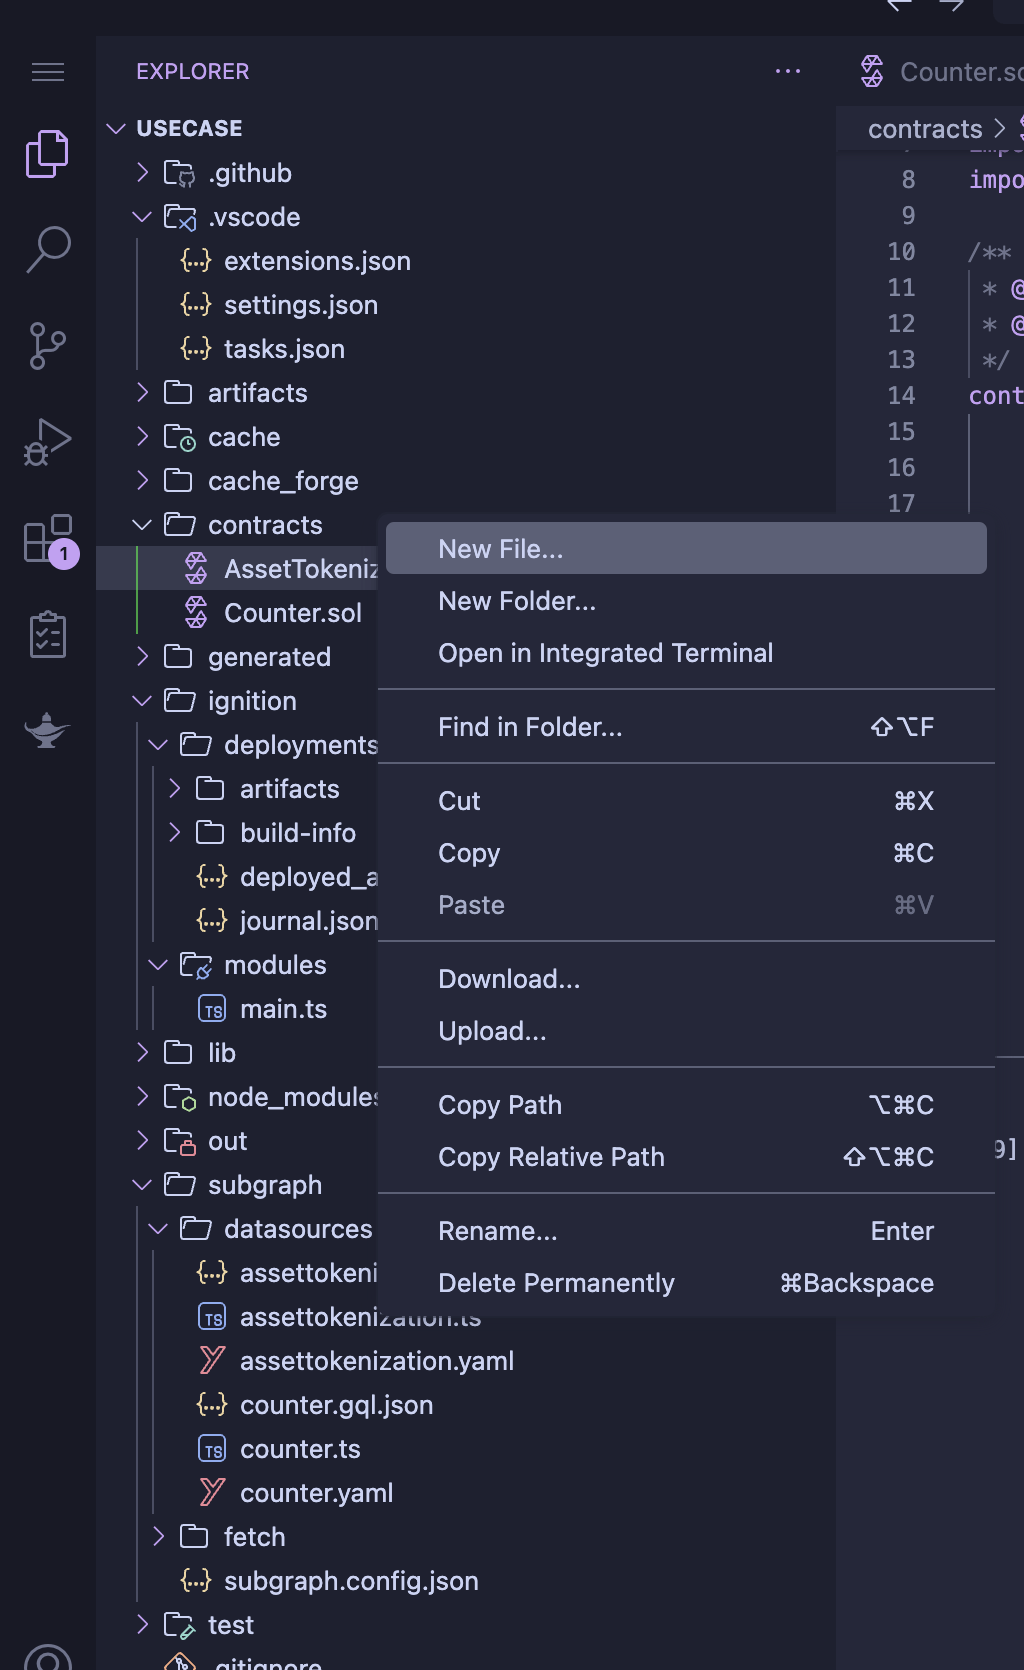Collapse the contracts folder chevron
Screen dimensions: 1024x1670
(x=142, y=525)
